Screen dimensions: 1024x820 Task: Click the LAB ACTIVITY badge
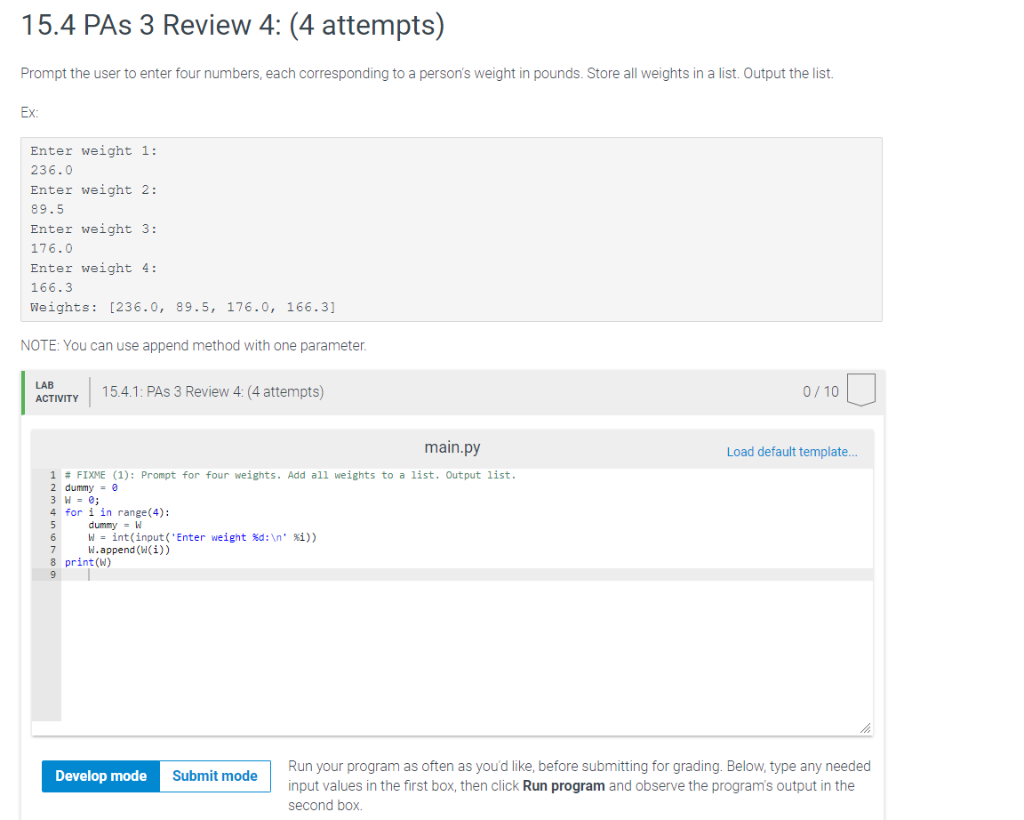point(56,392)
